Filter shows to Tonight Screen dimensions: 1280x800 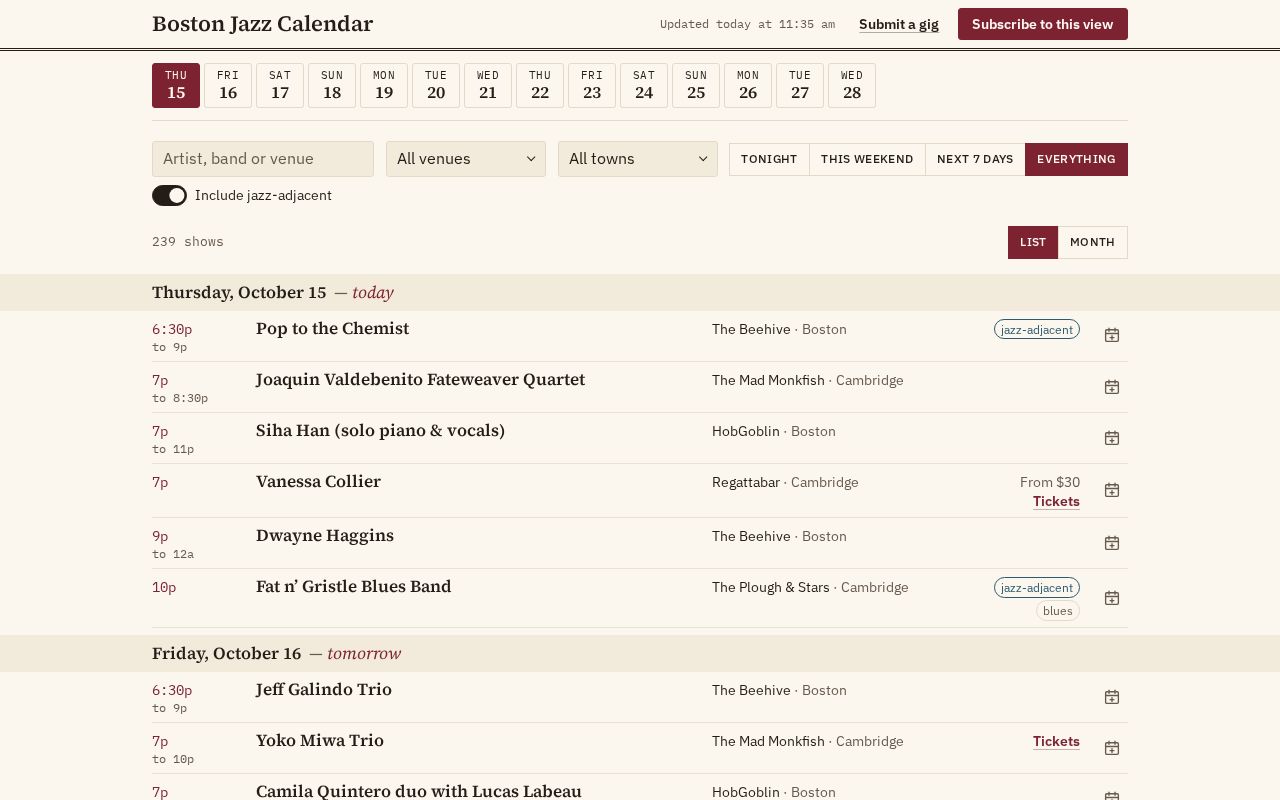pos(769,159)
